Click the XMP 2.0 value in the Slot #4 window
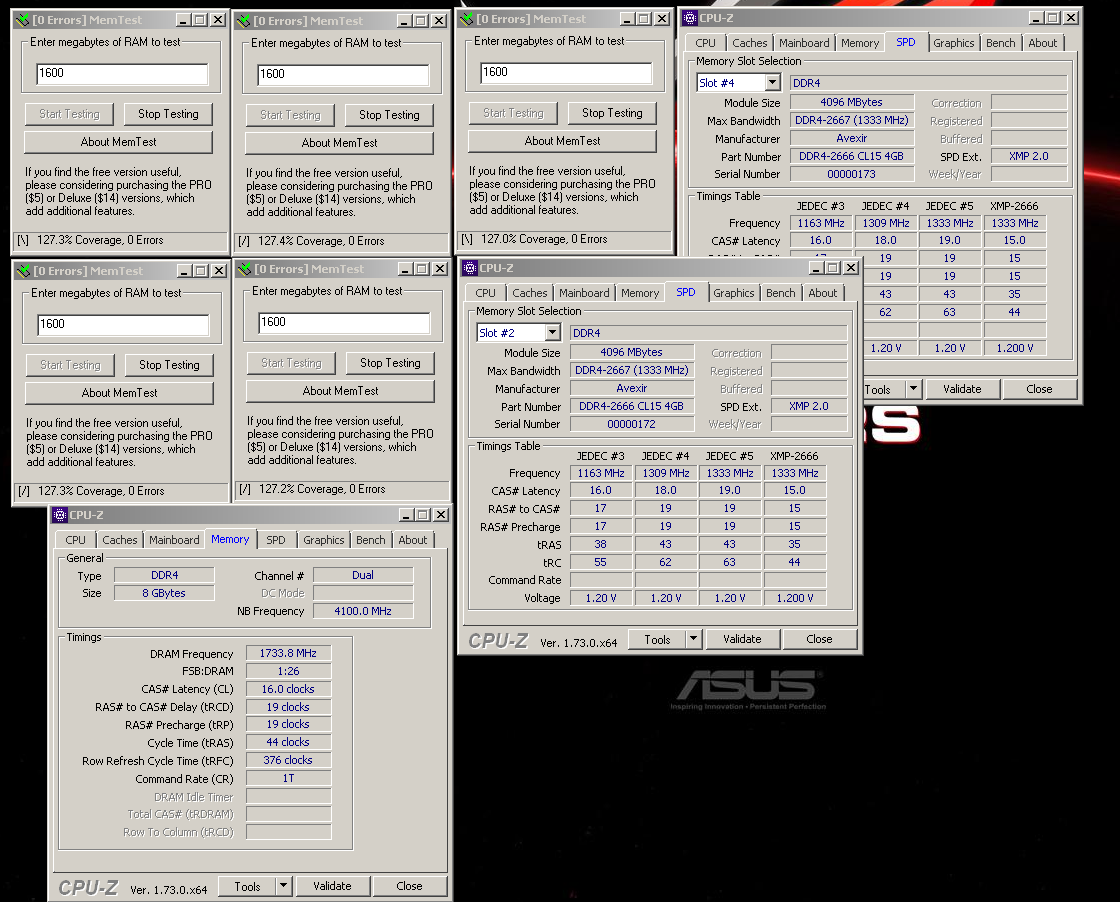Viewport: 1120px width, 902px height. tap(1029, 156)
